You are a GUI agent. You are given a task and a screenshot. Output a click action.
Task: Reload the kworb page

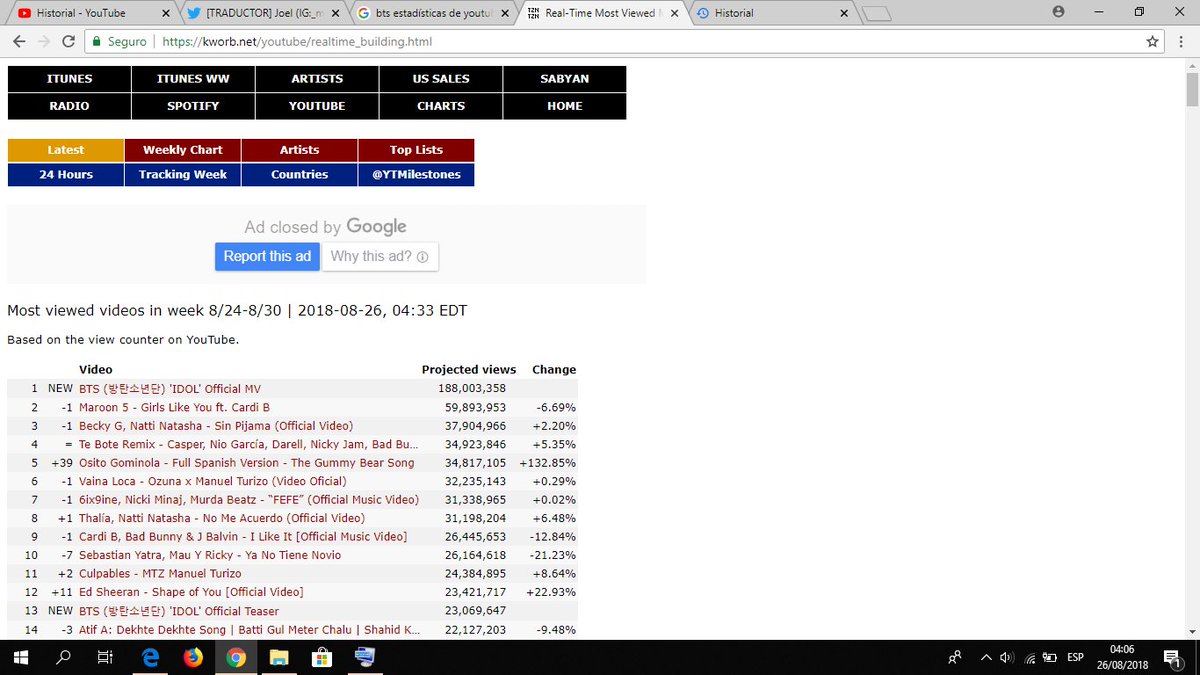[68, 42]
